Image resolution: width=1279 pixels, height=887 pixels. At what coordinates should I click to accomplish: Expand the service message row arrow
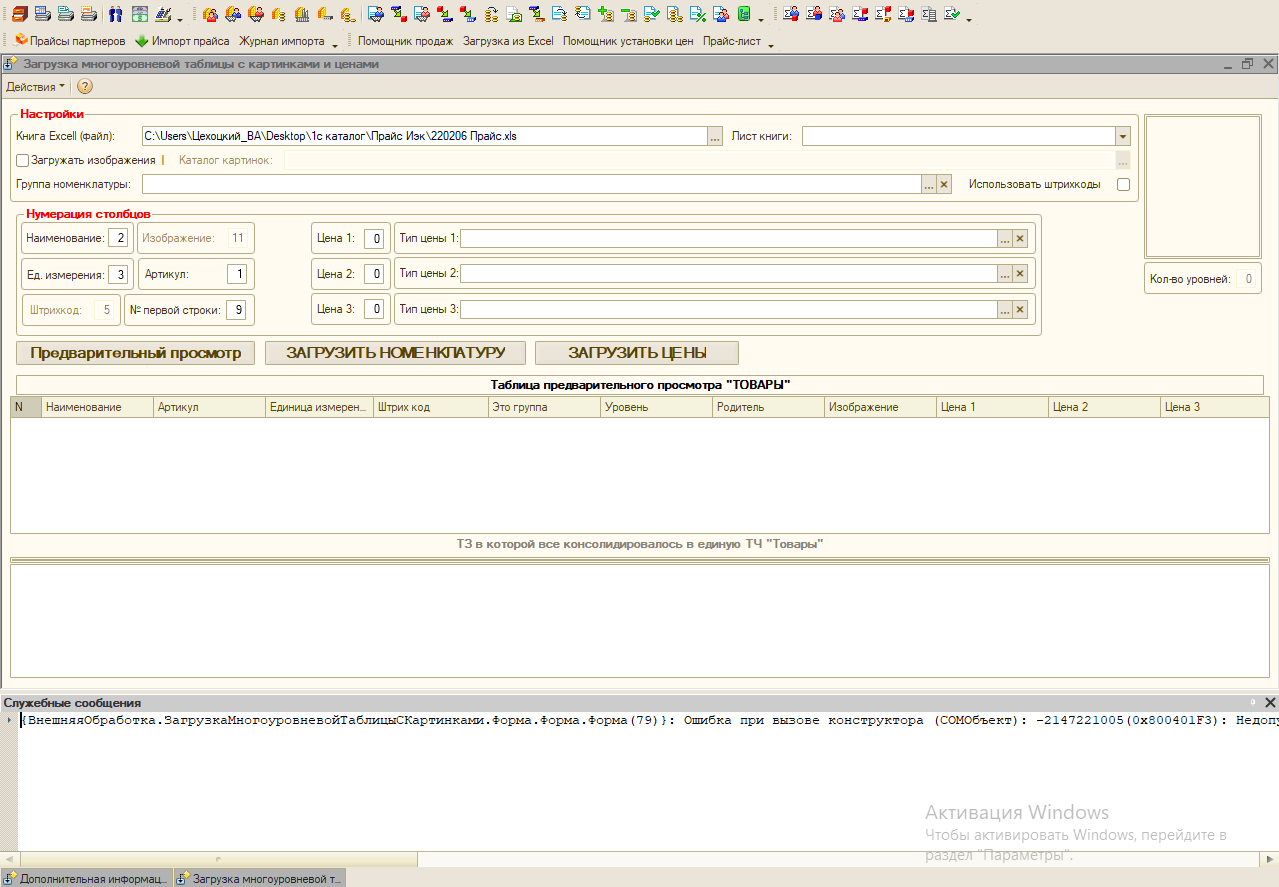point(9,720)
